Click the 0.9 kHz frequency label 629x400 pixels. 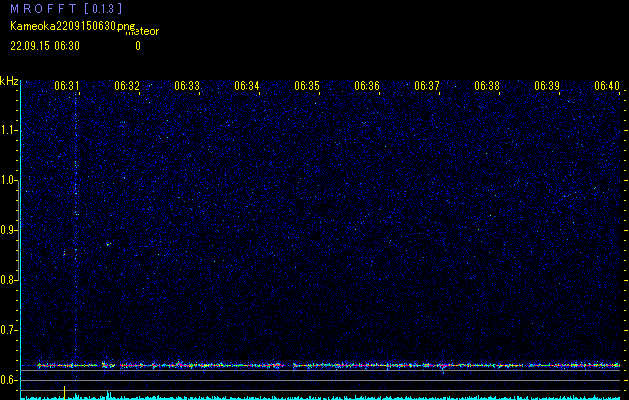[9, 230]
